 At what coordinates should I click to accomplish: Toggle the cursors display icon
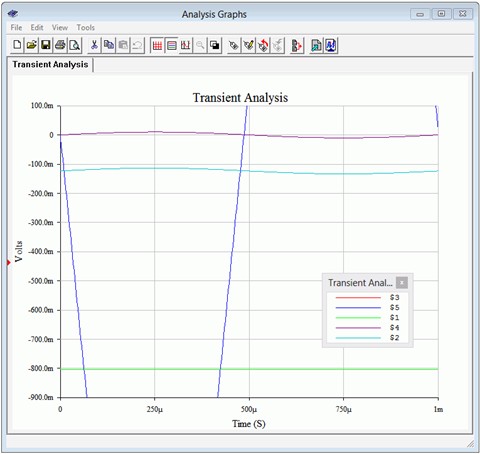point(186,45)
